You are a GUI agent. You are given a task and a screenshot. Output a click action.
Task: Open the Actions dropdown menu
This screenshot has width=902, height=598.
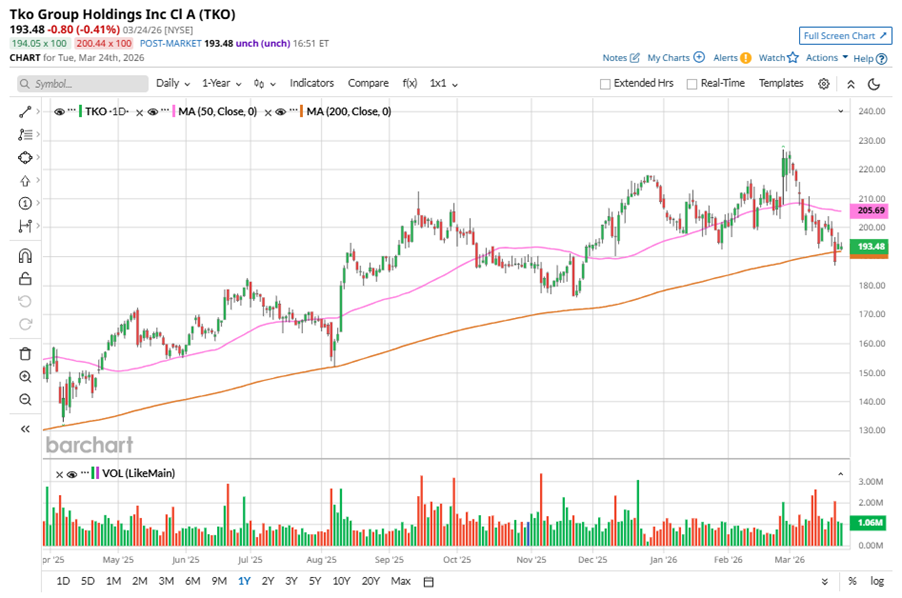tap(826, 58)
